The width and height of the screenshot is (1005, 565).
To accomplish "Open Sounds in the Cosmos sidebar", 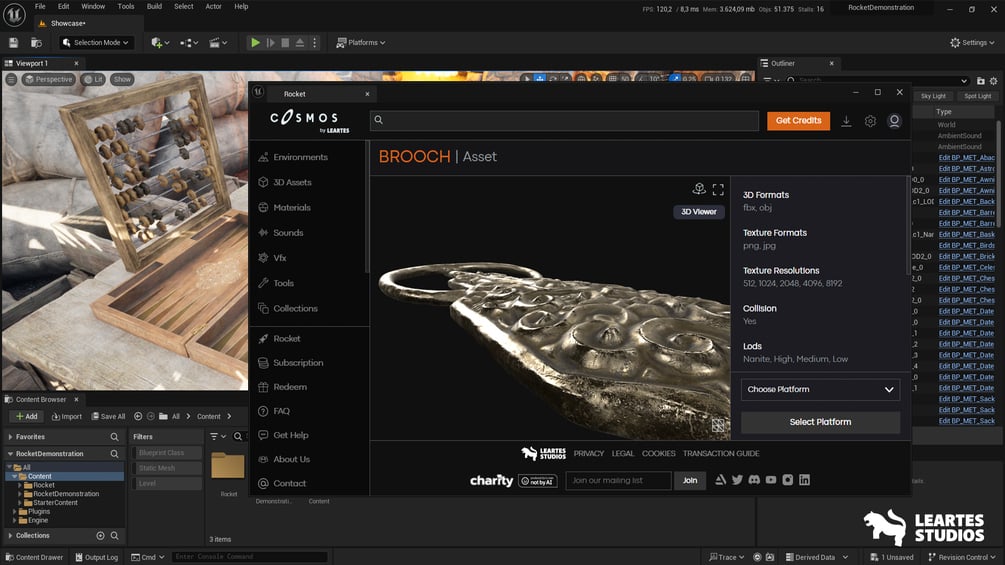I will 280,233.
